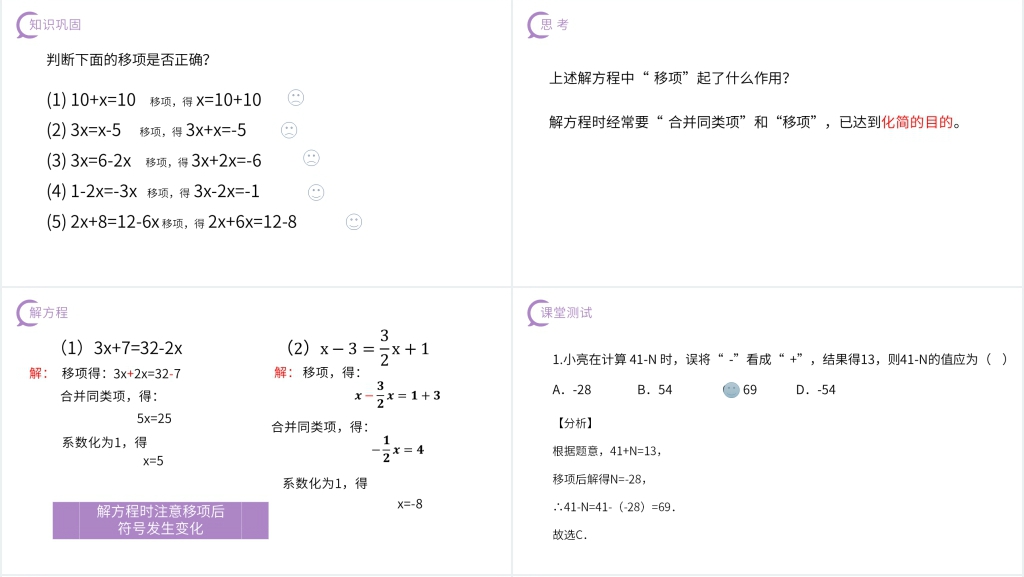The height and width of the screenshot is (577, 1024).
Task: Click the smiley face after 2x+6x=12-8
Action: (x=353, y=222)
